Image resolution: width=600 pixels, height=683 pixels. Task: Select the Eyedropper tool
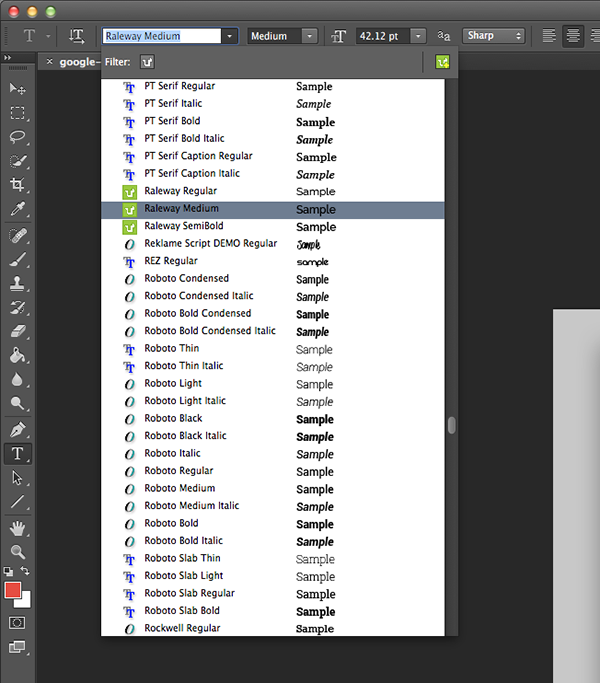pyautogui.click(x=17, y=209)
